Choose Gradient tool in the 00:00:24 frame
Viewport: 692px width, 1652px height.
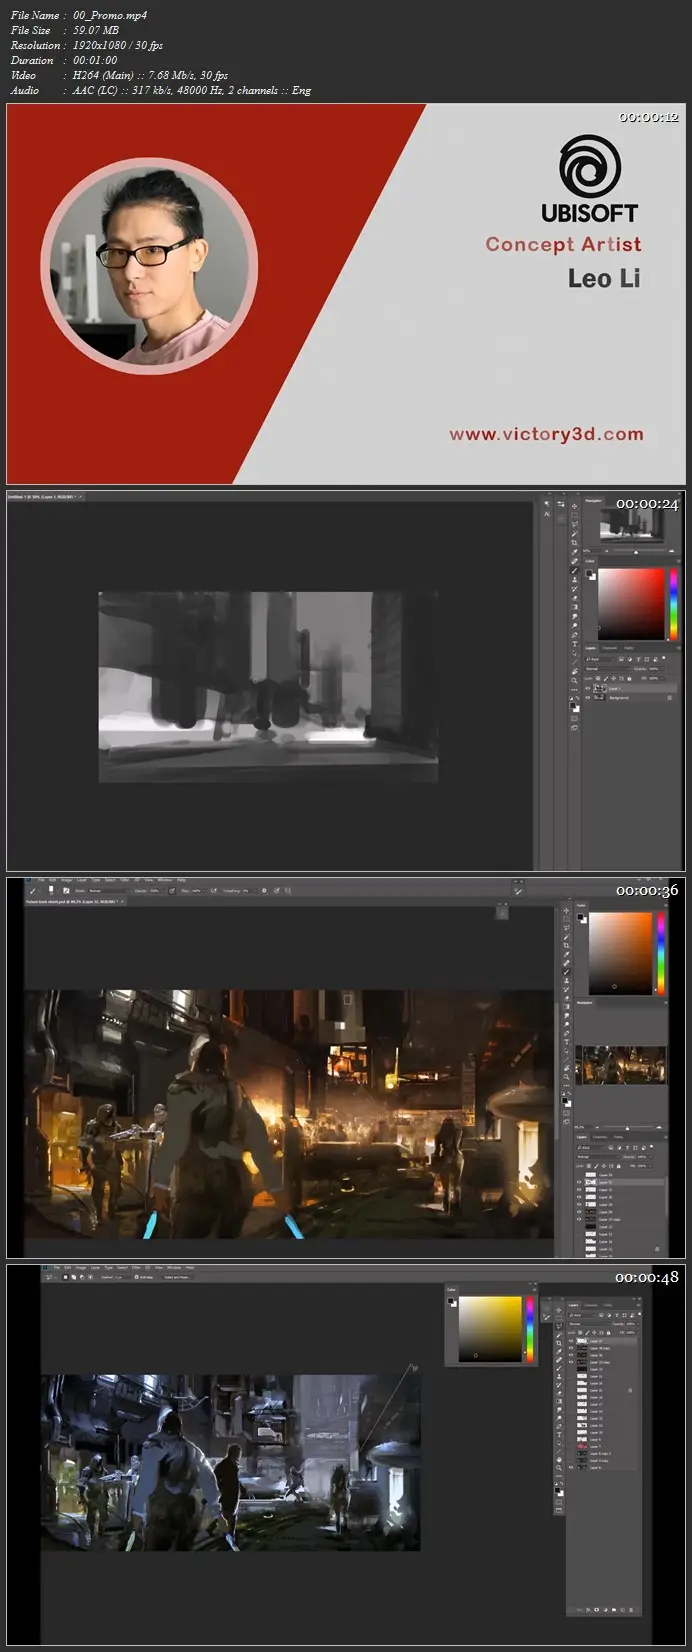click(575, 607)
